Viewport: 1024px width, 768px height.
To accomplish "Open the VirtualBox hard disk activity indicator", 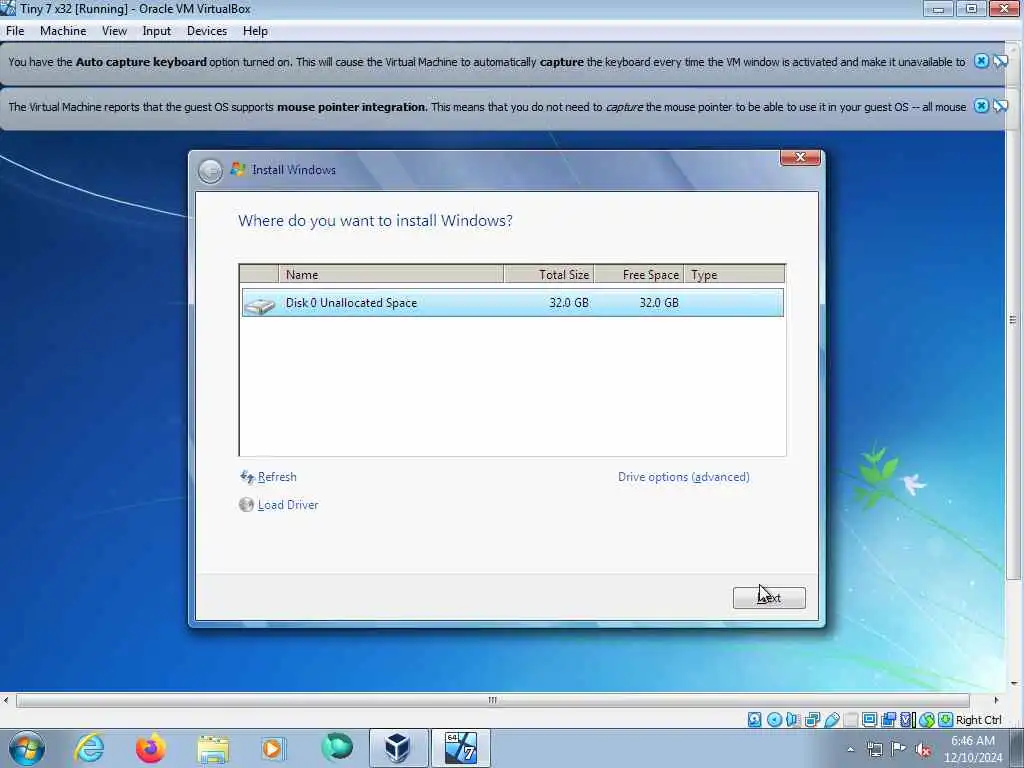I will pos(754,720).
